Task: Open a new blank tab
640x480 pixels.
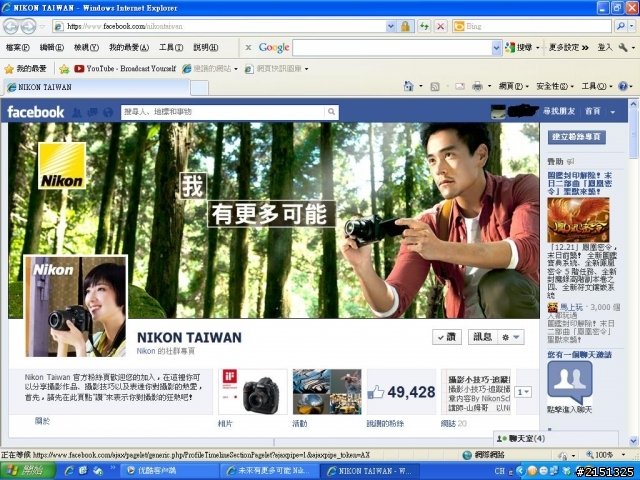Action: (200, 88)
